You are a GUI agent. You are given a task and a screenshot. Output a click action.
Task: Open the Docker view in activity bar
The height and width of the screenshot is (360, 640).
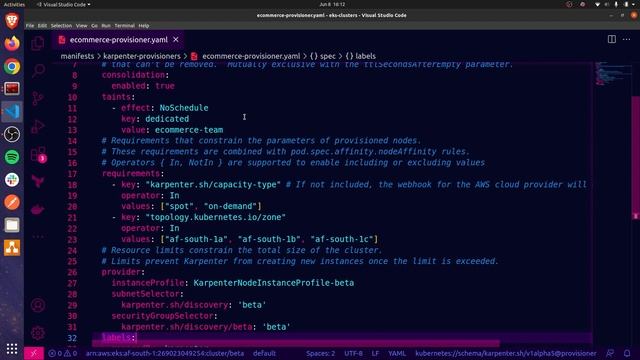coord(38,209)
